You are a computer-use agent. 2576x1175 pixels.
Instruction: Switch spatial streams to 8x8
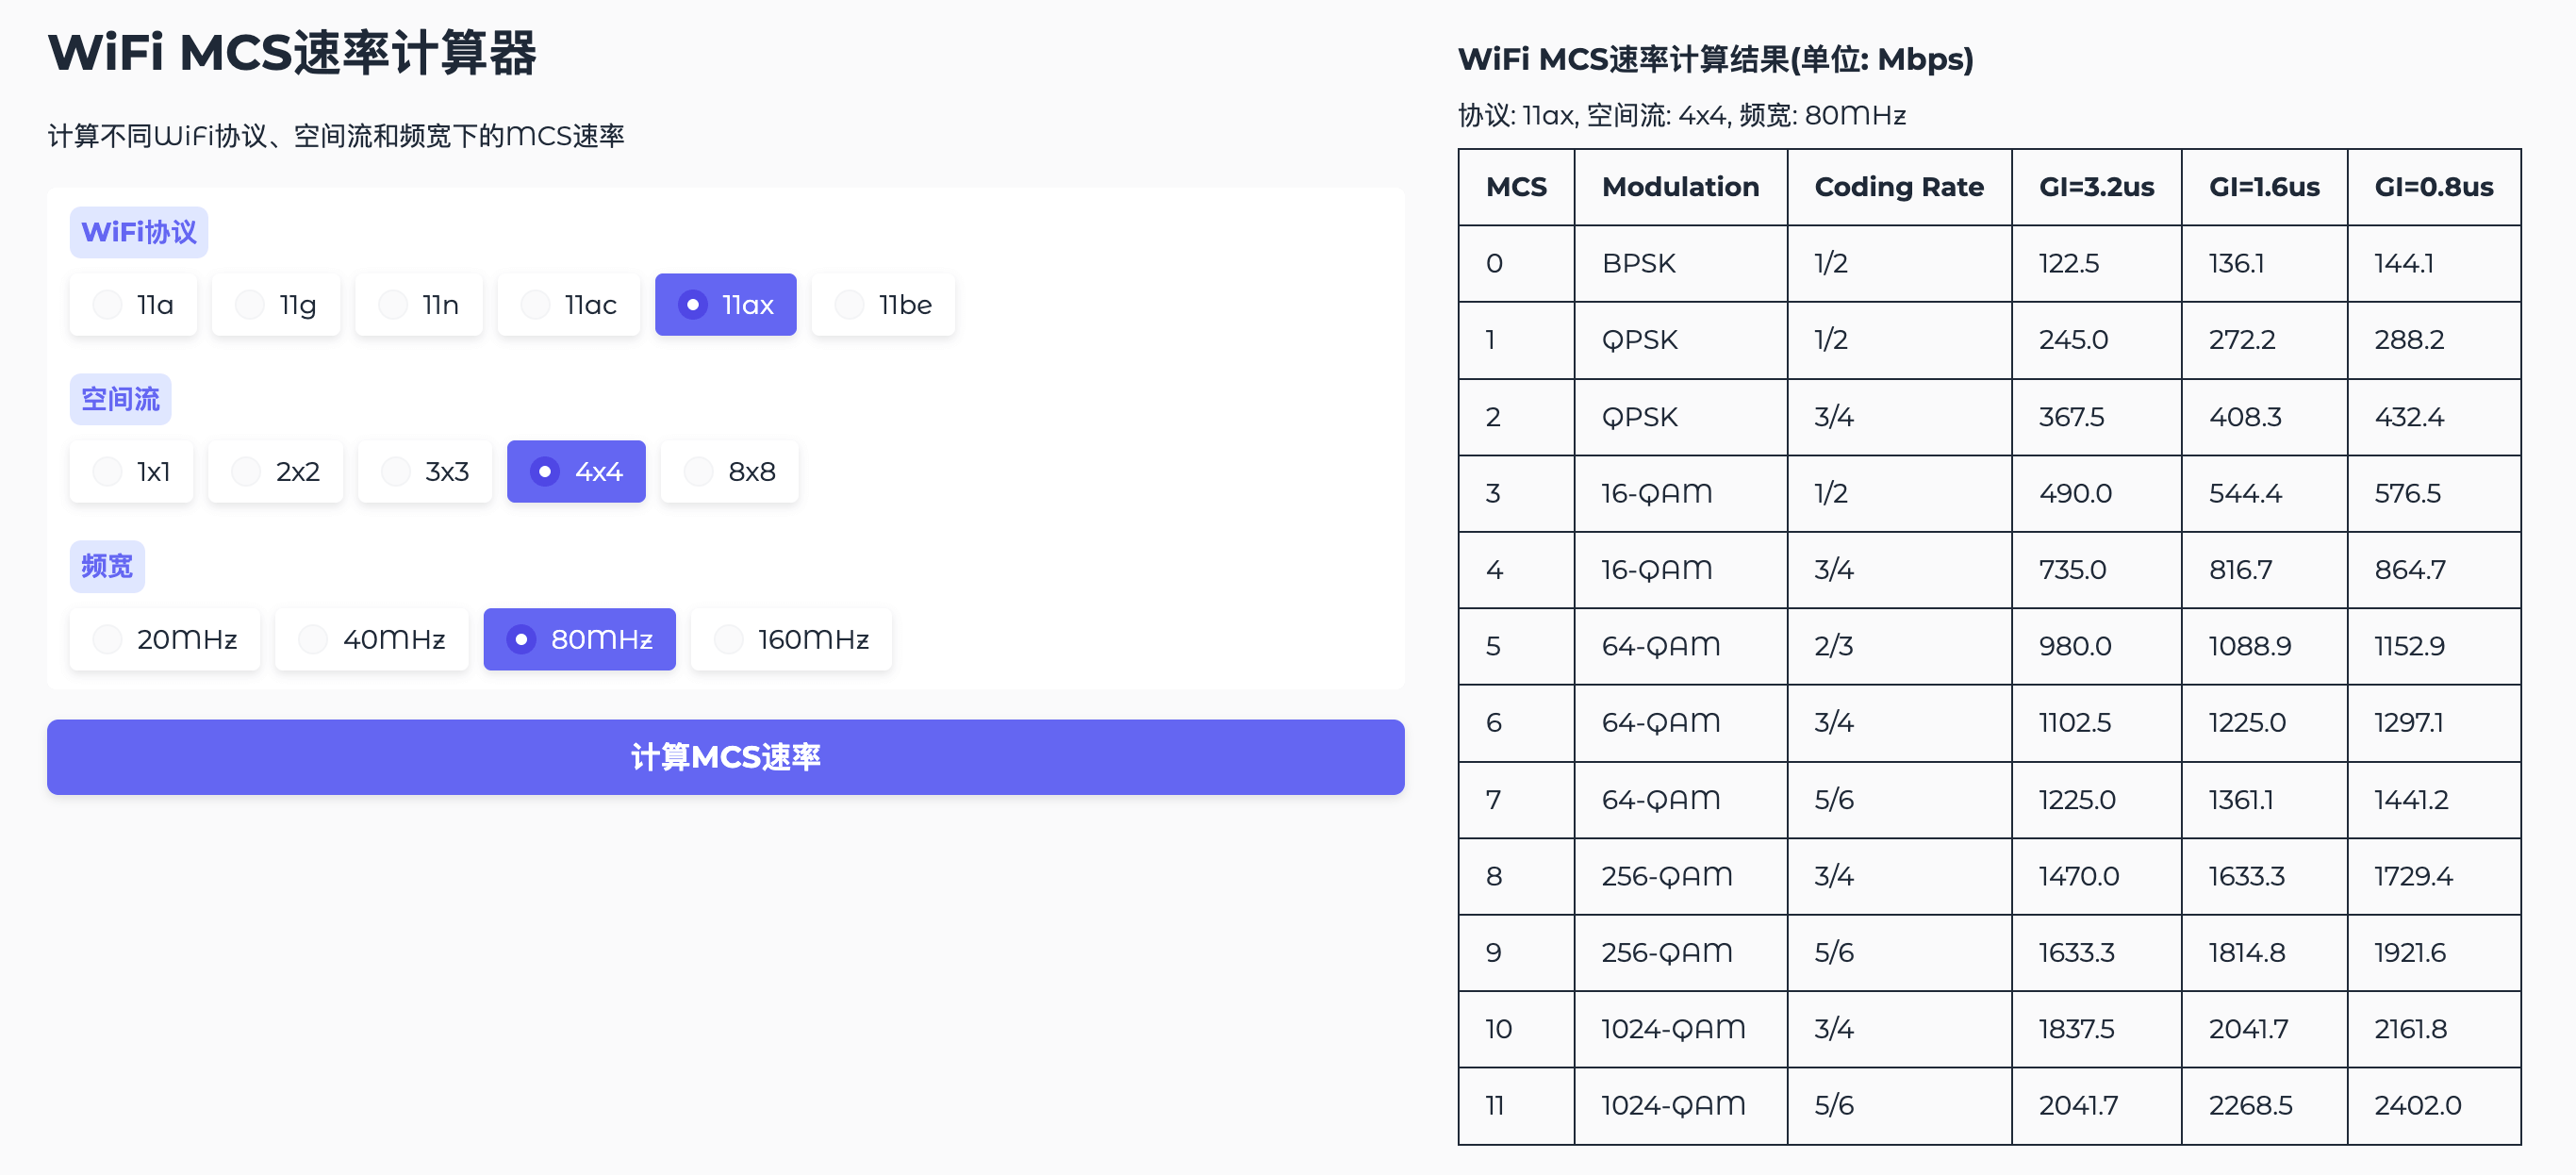coord(730,471)
